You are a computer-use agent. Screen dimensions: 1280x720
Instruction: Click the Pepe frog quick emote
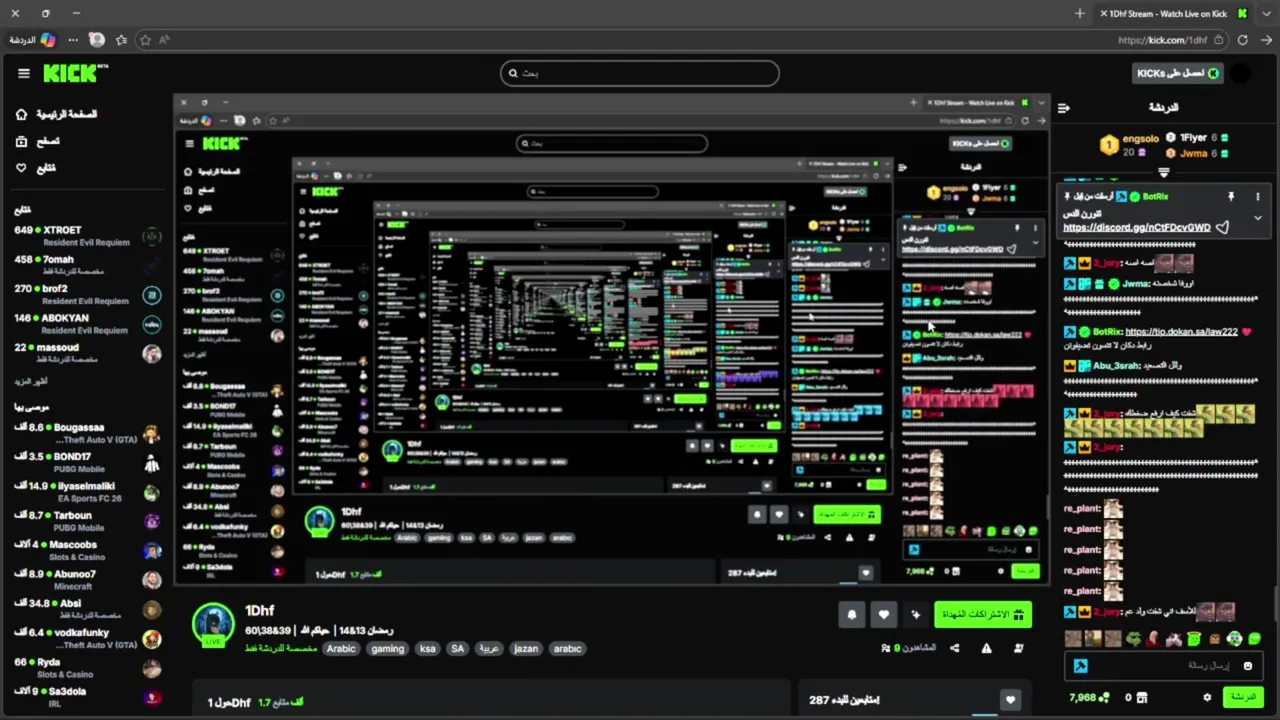pyautogui.click(x=1132, y=639)
